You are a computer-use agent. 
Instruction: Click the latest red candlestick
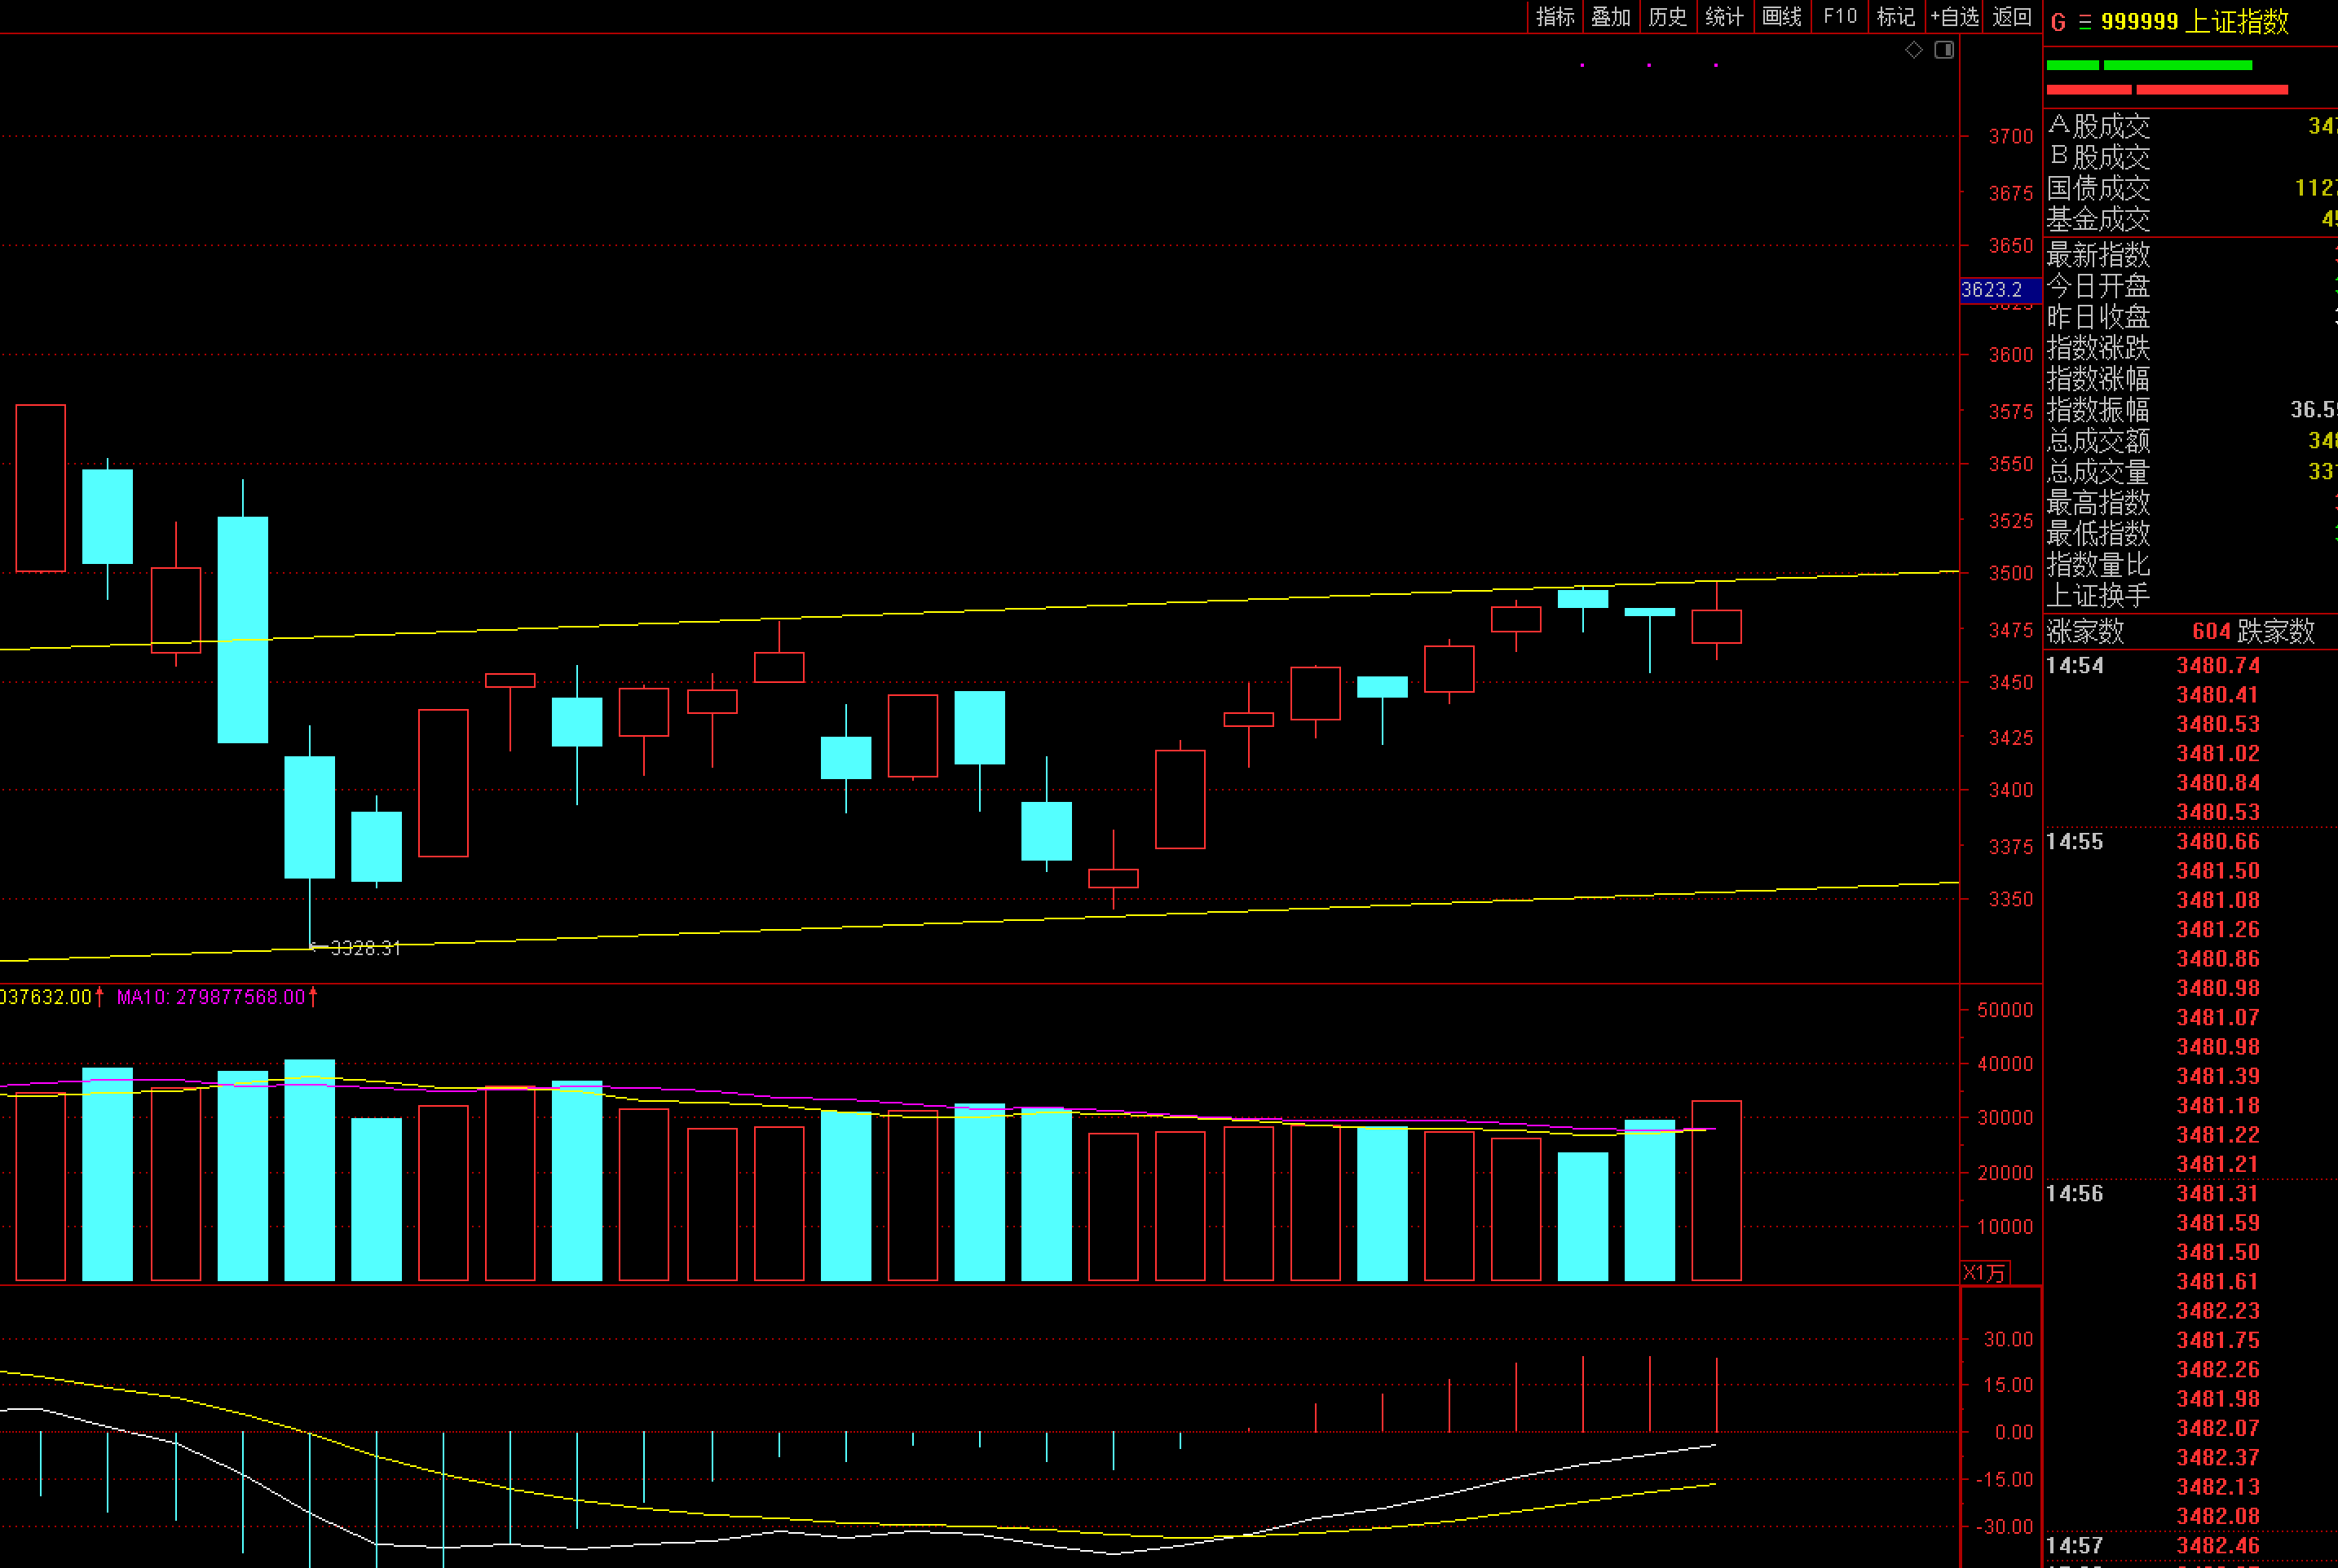tap(1716, 627)
